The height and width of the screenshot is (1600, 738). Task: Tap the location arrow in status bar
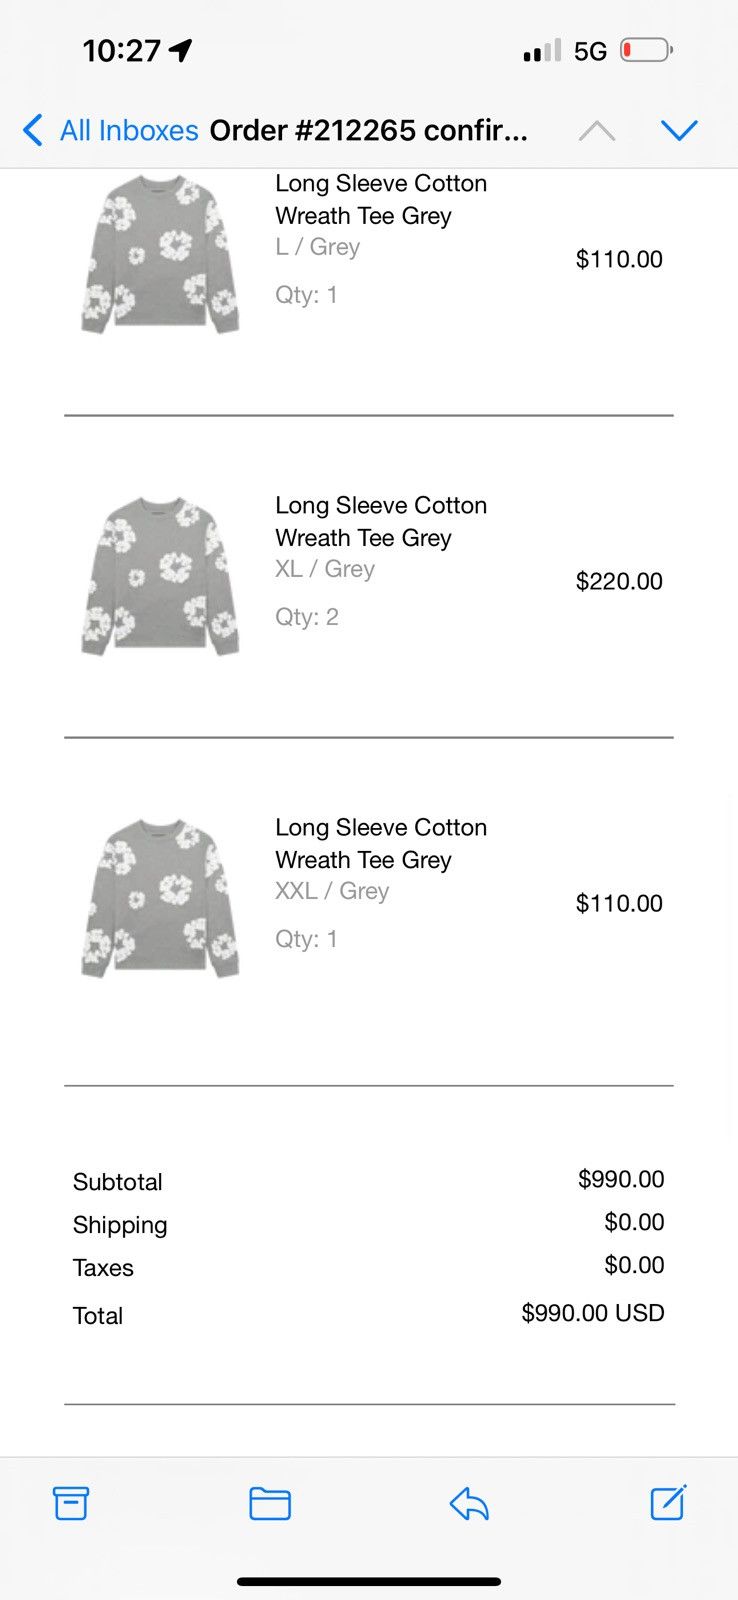(181, 50)
